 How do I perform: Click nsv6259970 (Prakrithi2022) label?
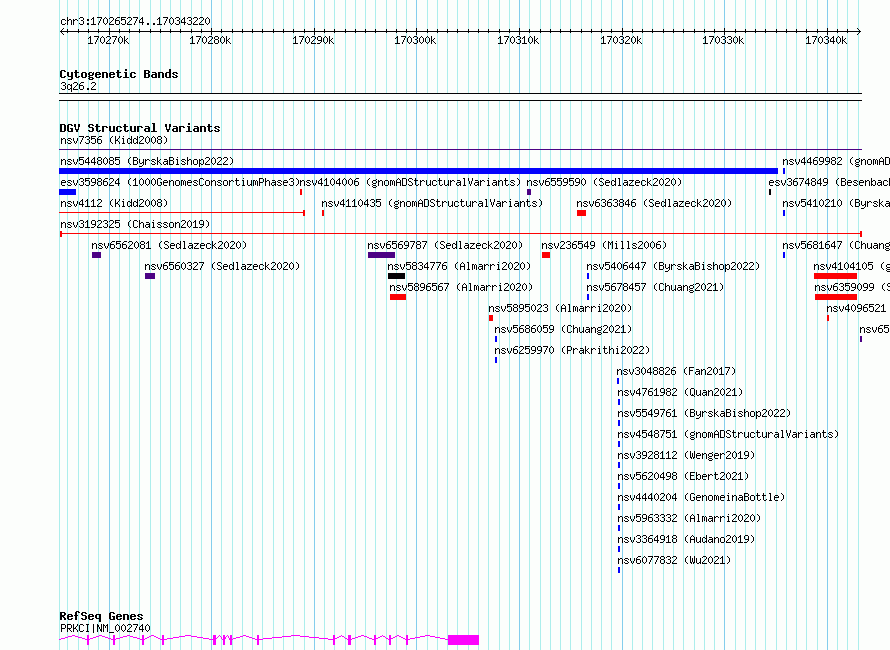click(x=572, y=350)
